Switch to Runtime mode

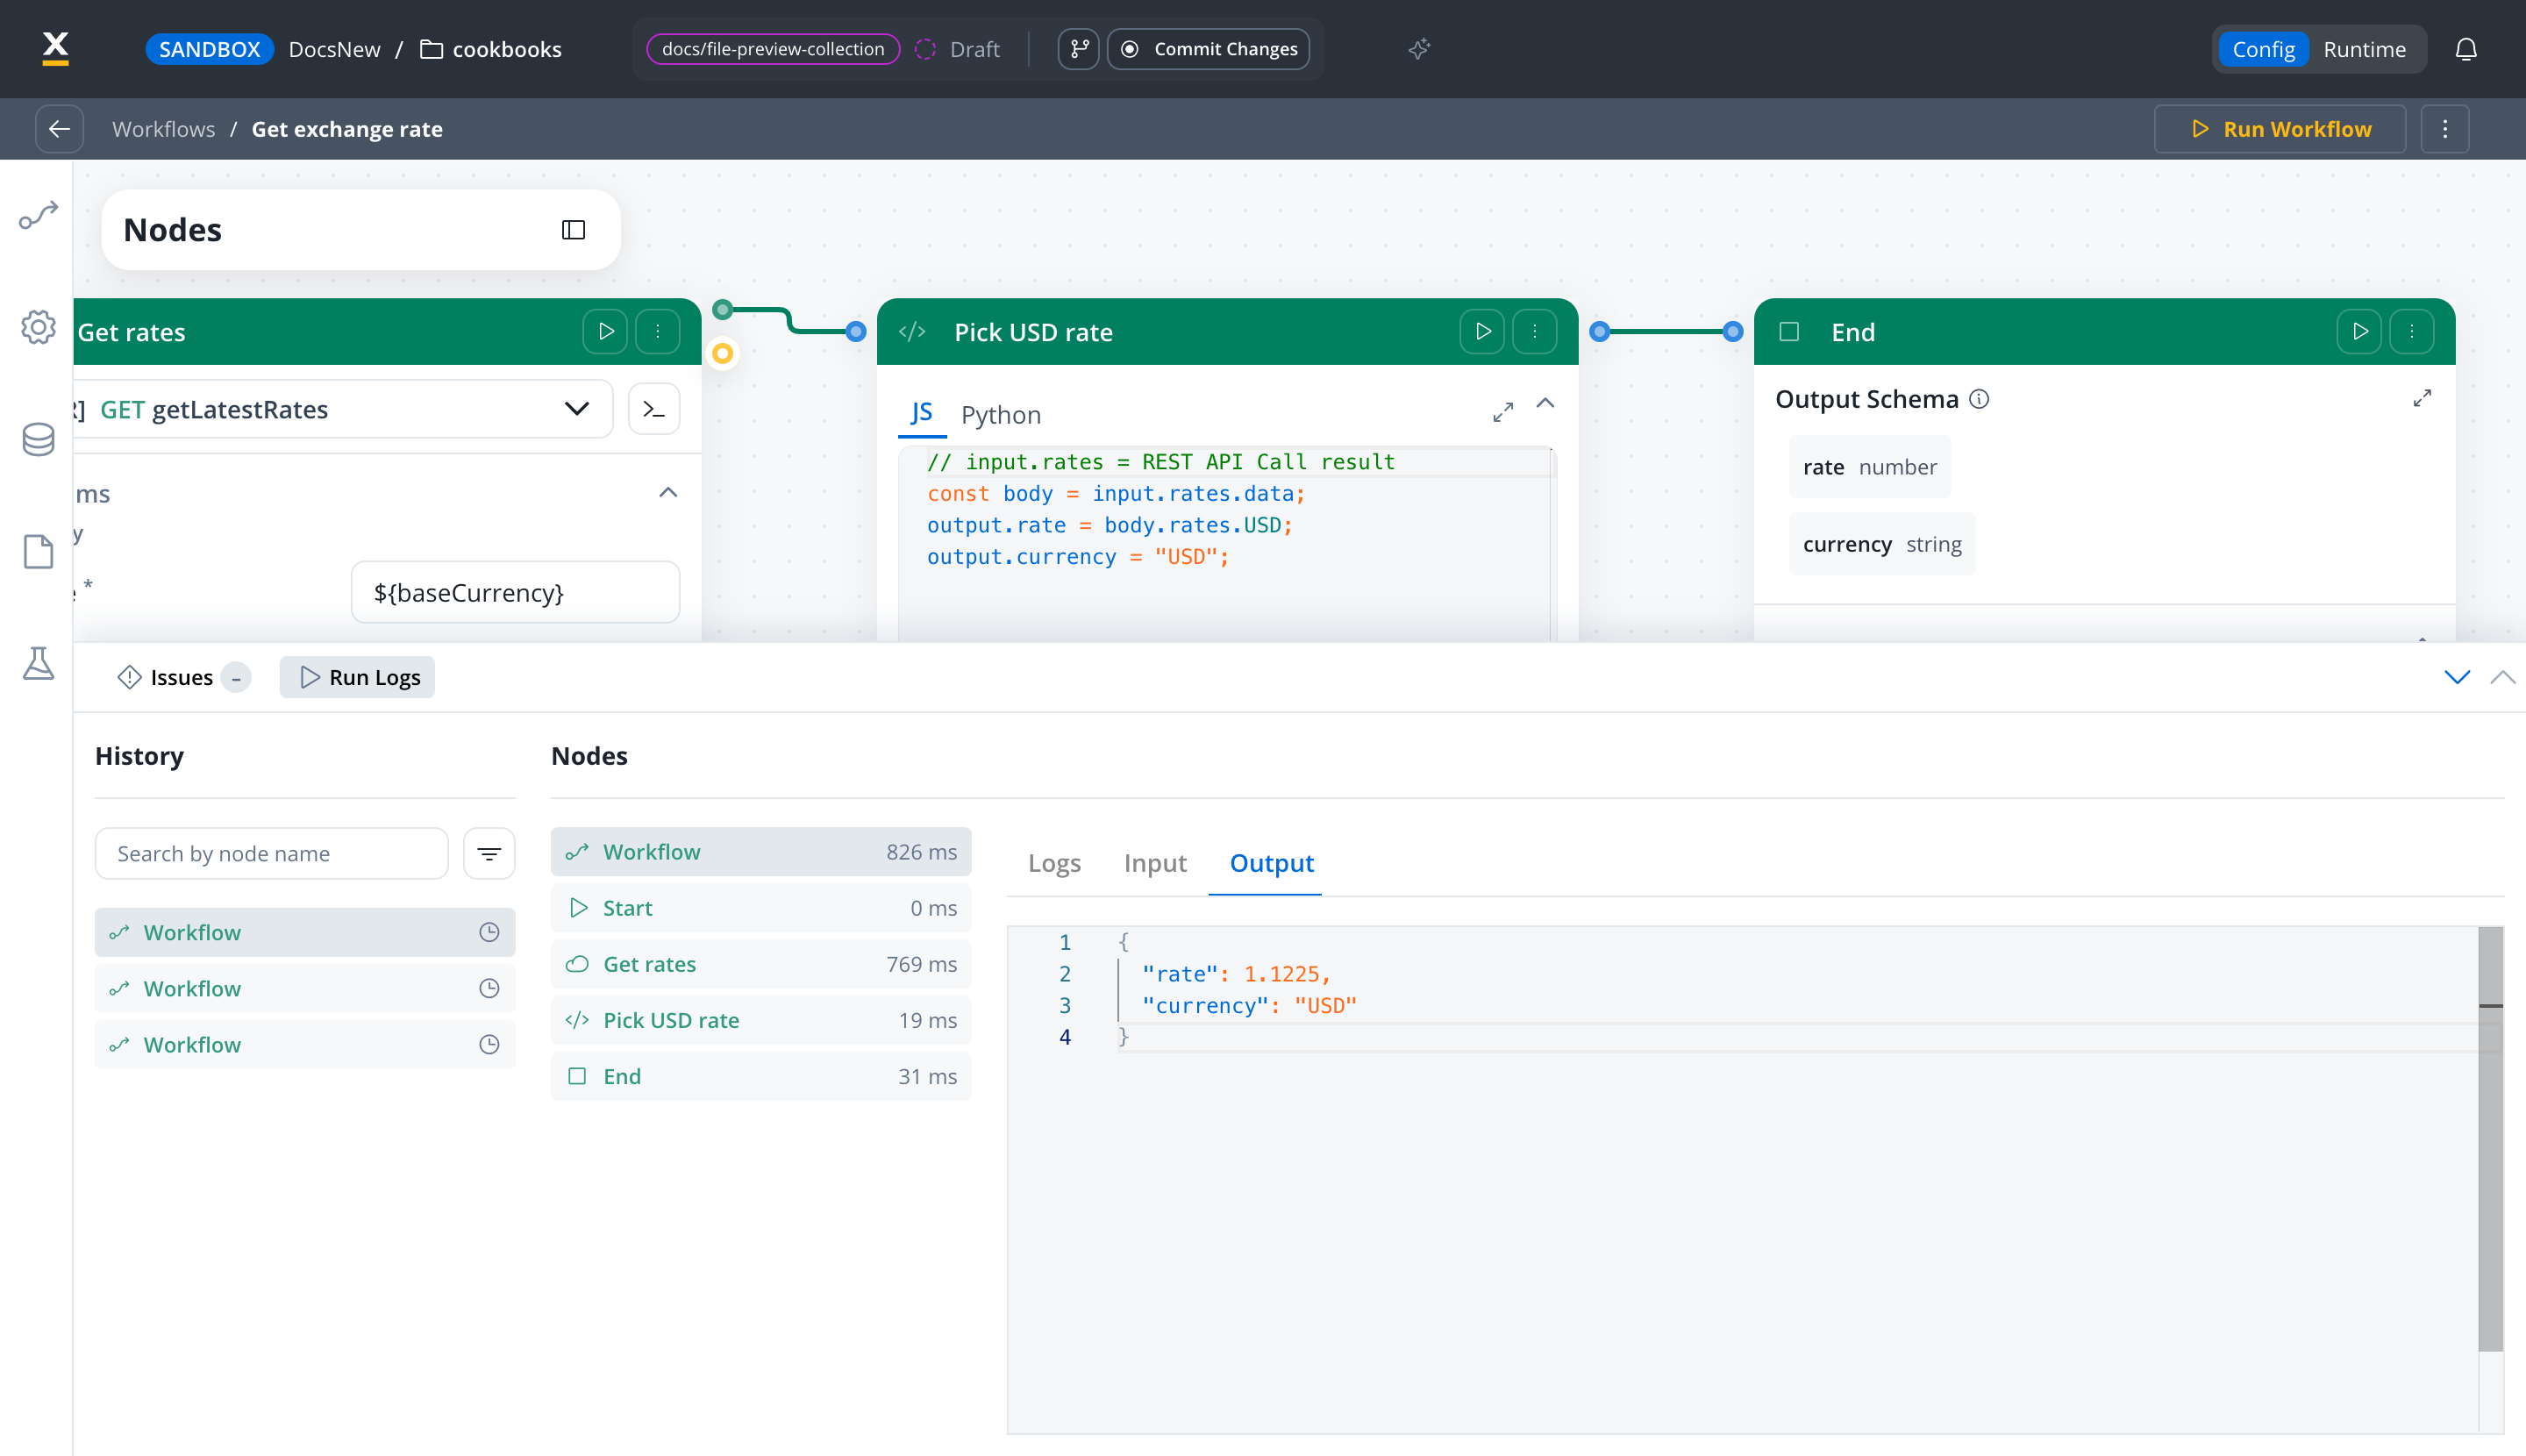click(x=2364, y=49)
